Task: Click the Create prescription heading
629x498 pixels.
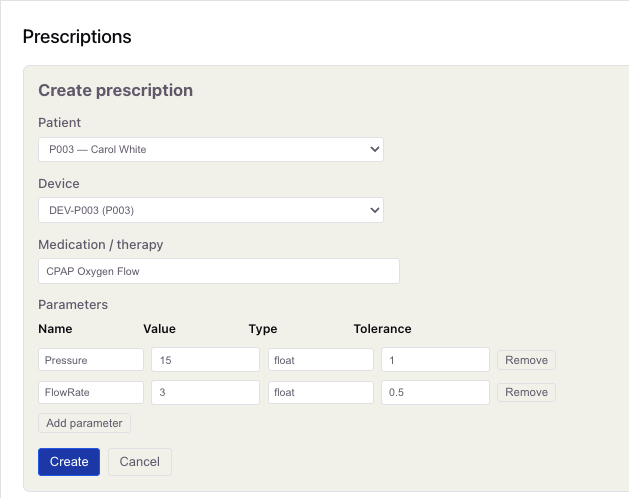Action: click(x=115, y=90)
